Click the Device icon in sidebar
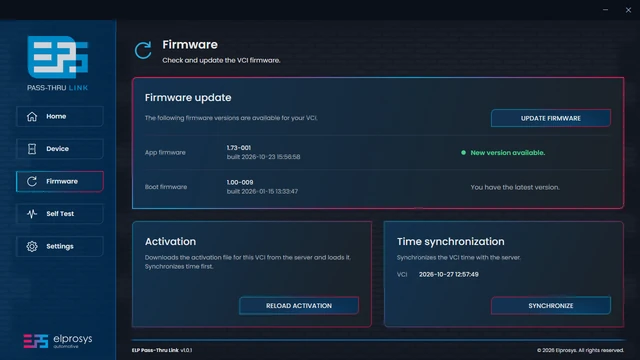640x360 pixels. click(x=32, y=149)
